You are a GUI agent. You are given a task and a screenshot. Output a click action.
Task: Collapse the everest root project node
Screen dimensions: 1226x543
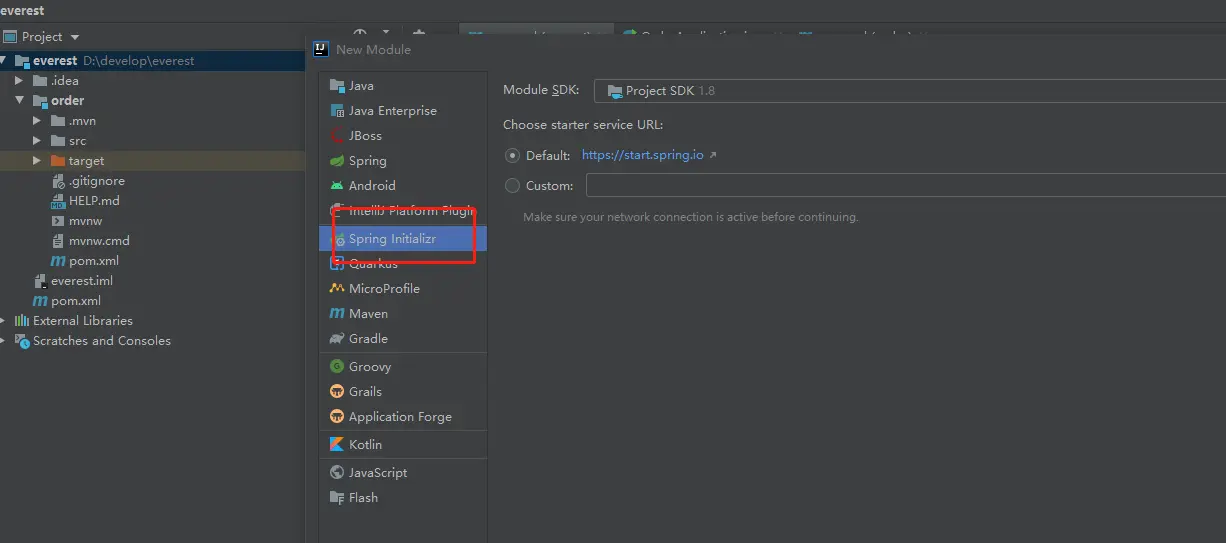[x=5, y=61]
